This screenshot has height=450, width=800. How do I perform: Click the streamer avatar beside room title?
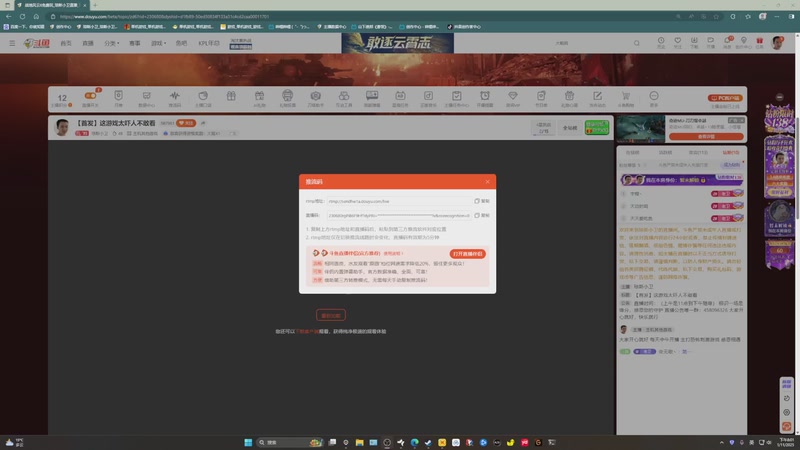tap(62, 127)
